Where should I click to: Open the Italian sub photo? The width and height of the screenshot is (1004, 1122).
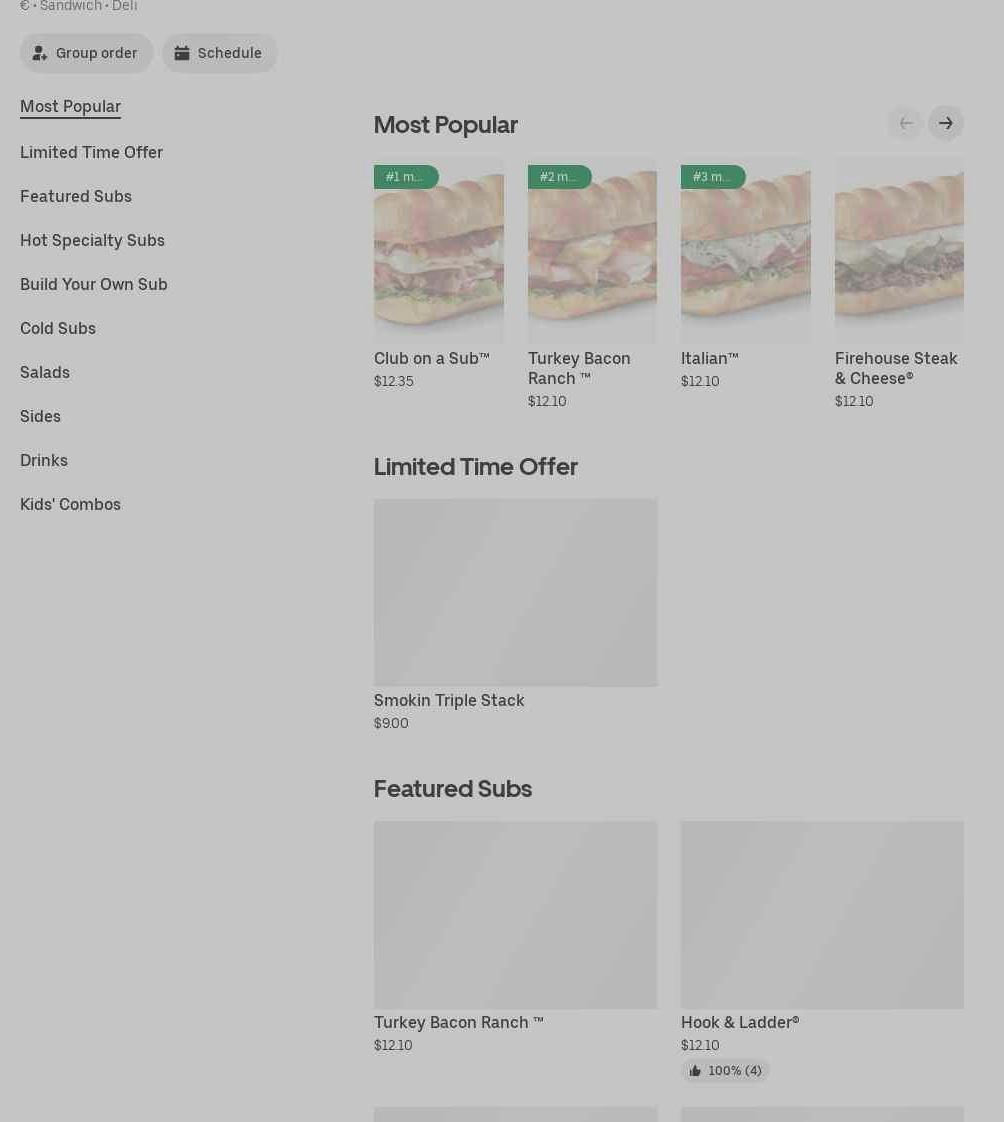746,250
